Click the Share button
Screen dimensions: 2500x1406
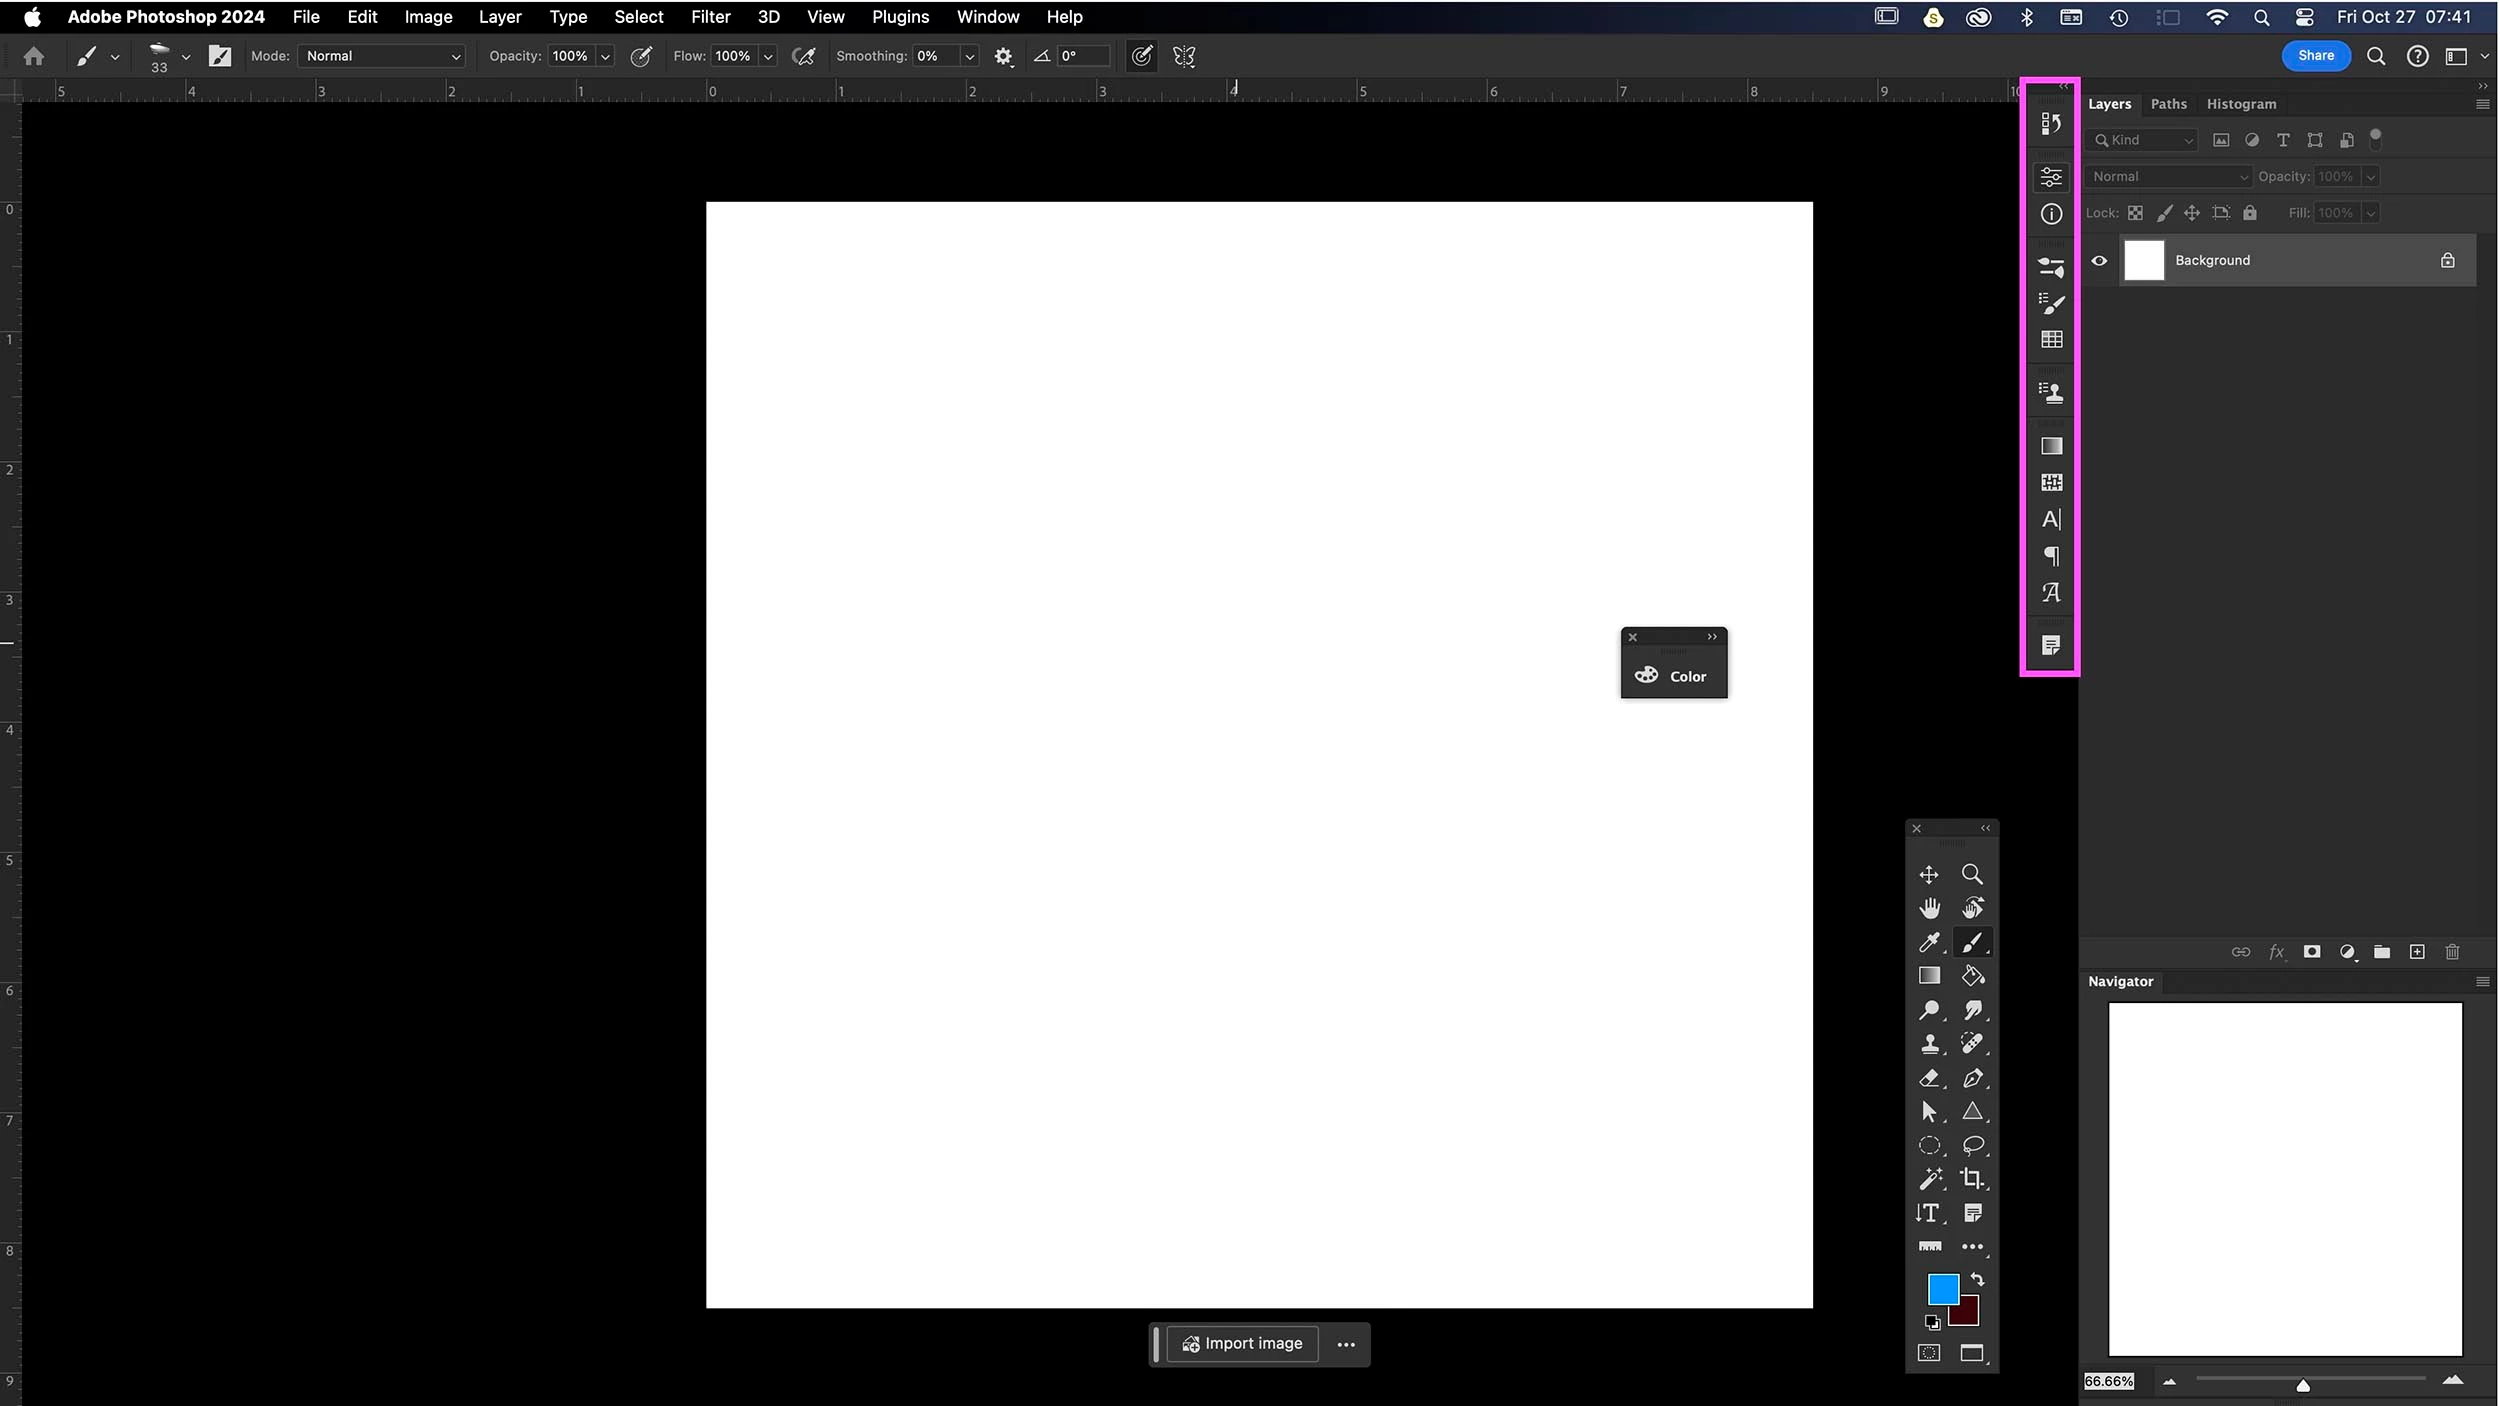point(2315,56)
